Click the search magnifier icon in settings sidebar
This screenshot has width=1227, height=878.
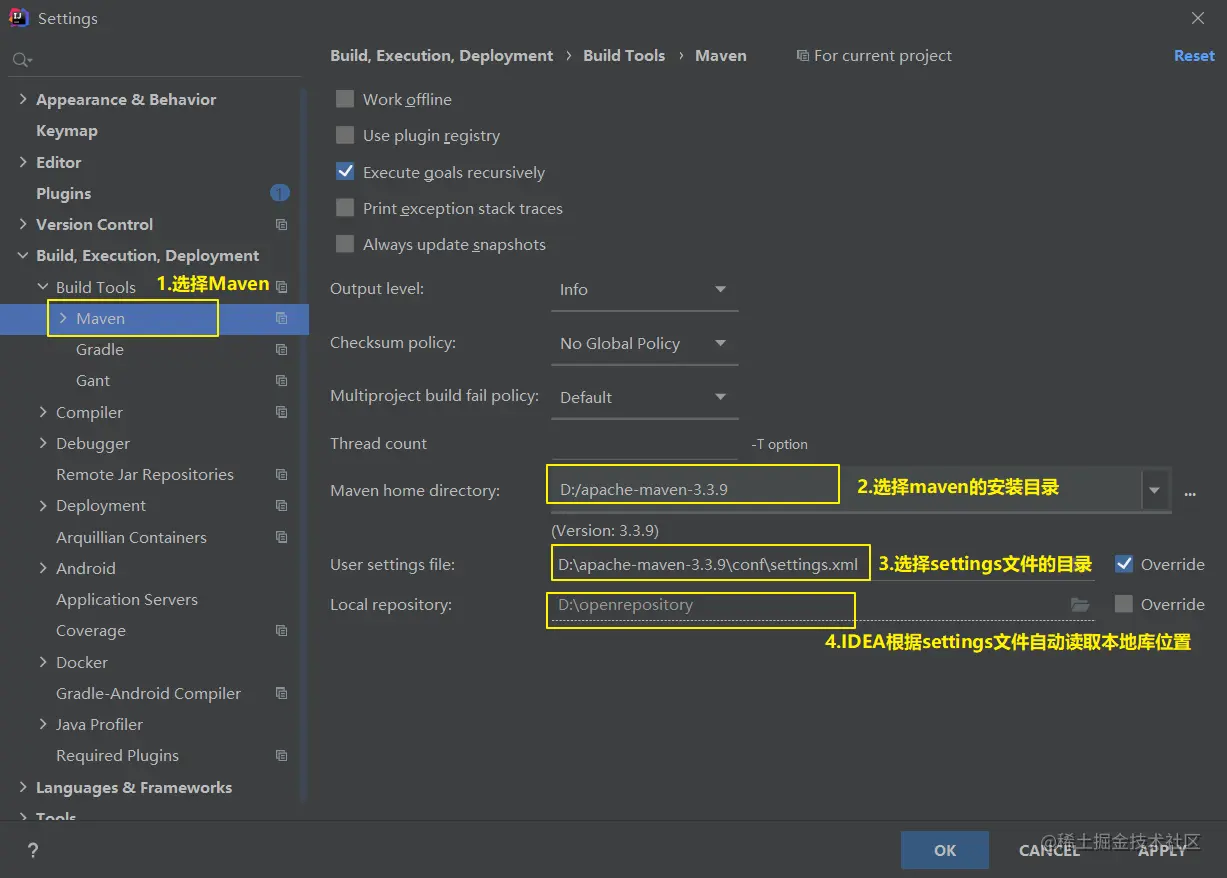point(21,61)
